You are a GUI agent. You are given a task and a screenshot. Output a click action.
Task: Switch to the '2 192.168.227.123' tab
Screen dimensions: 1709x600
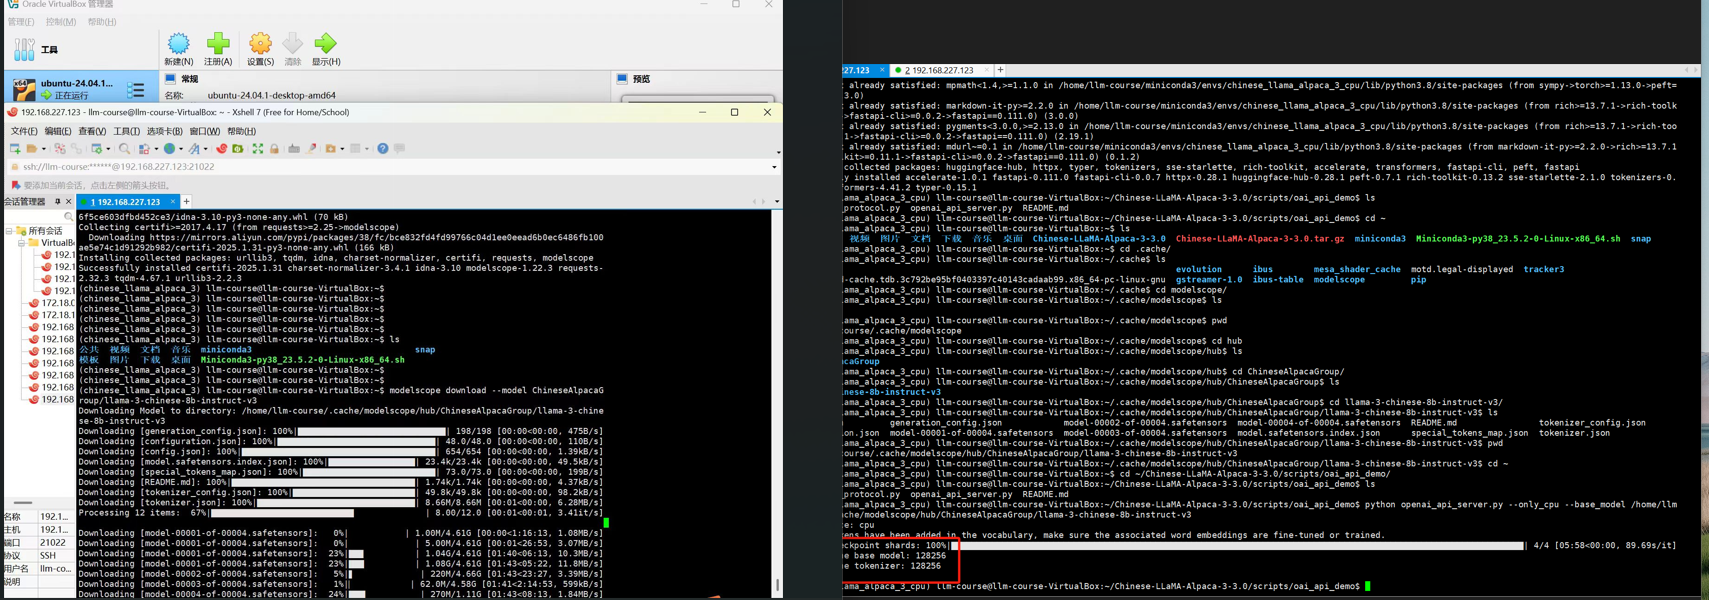(x=938, y=71)
